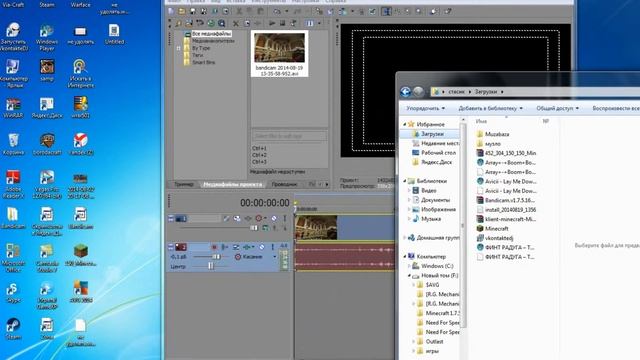Open Track FX on video track 1
This screenshot has width=640, height=360.
pyautogui.click(x=248, y=218)
